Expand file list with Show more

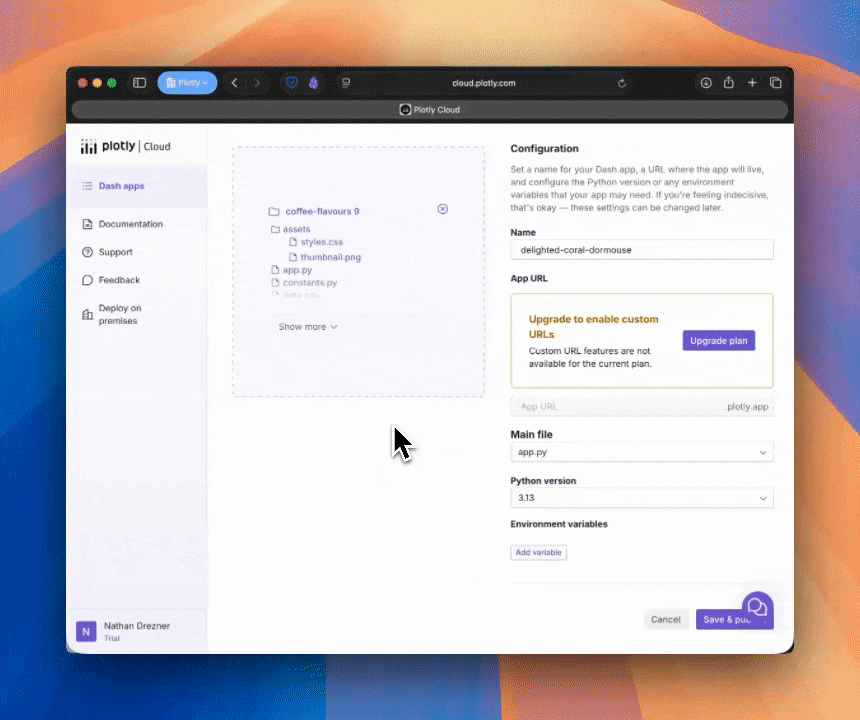click(308, 327)
